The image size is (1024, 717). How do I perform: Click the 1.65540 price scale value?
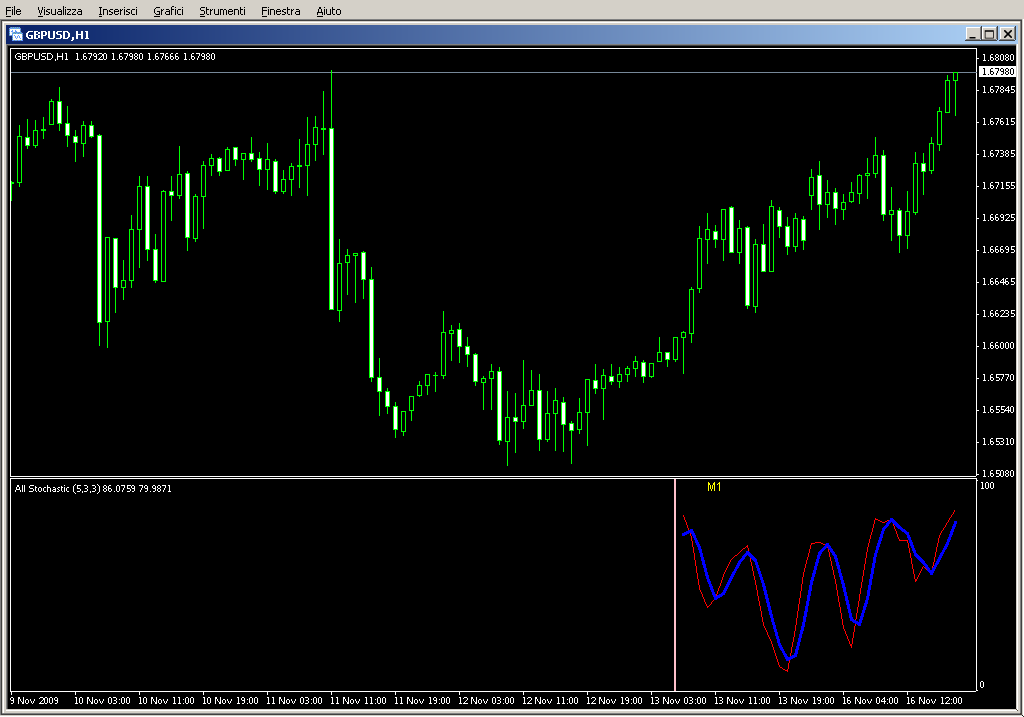point(999,409)
